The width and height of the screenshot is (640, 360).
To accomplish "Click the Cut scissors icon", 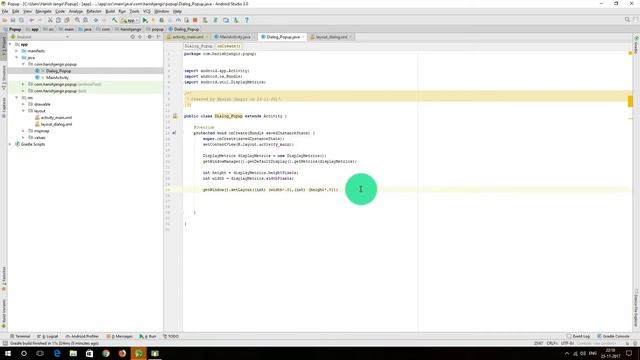I will pyautogui.click(x=50, y=20).
